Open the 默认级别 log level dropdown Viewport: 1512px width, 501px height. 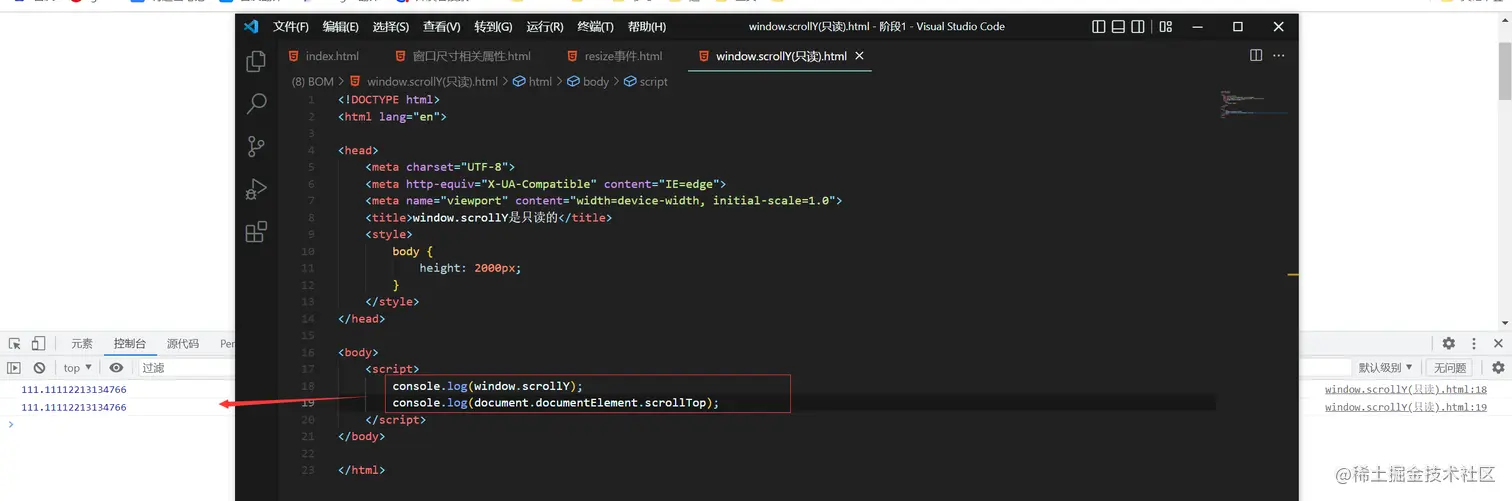[x=1385, y=368]
